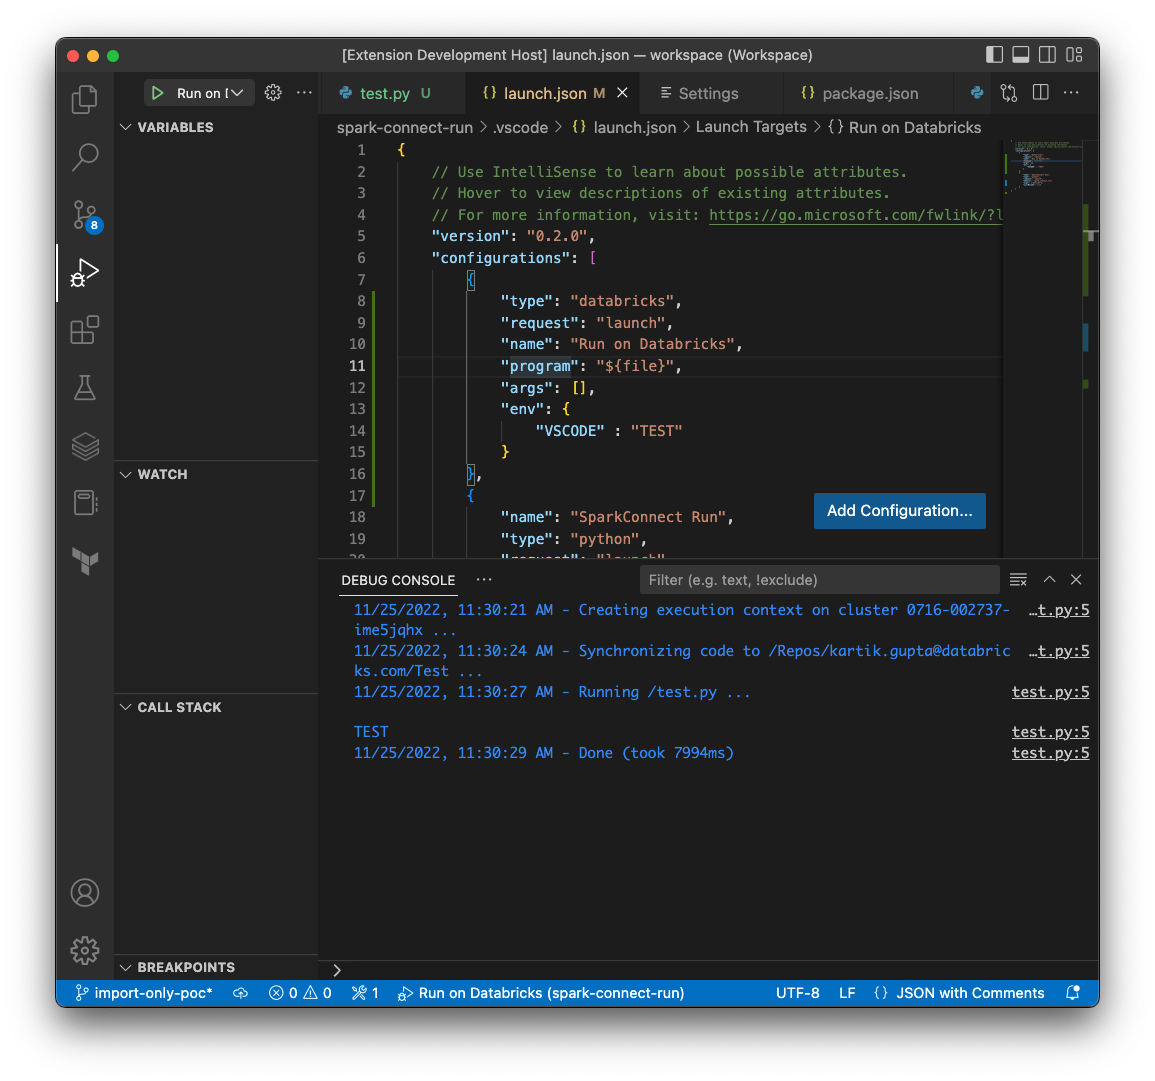Open panel more actions ellipsis next to Debug Console
Image resolution: width=1155 pixels, height=1081 pixels.
(484, 580)
